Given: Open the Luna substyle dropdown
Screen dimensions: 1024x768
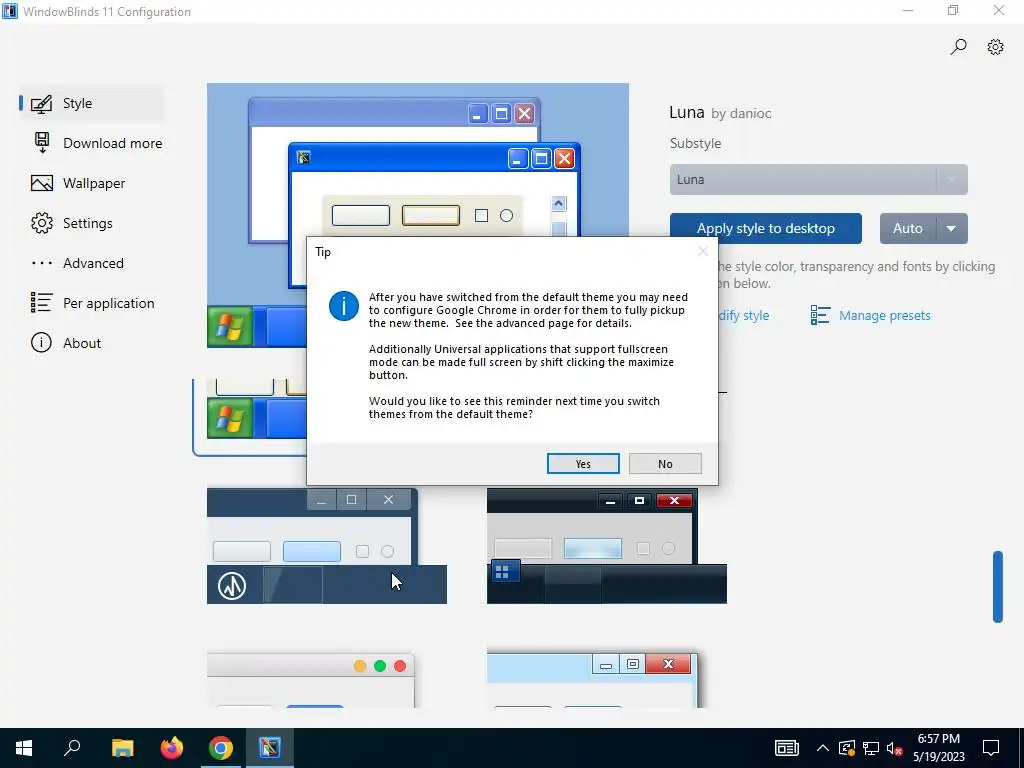Looking at the screenshot, I should pos(818,180).
